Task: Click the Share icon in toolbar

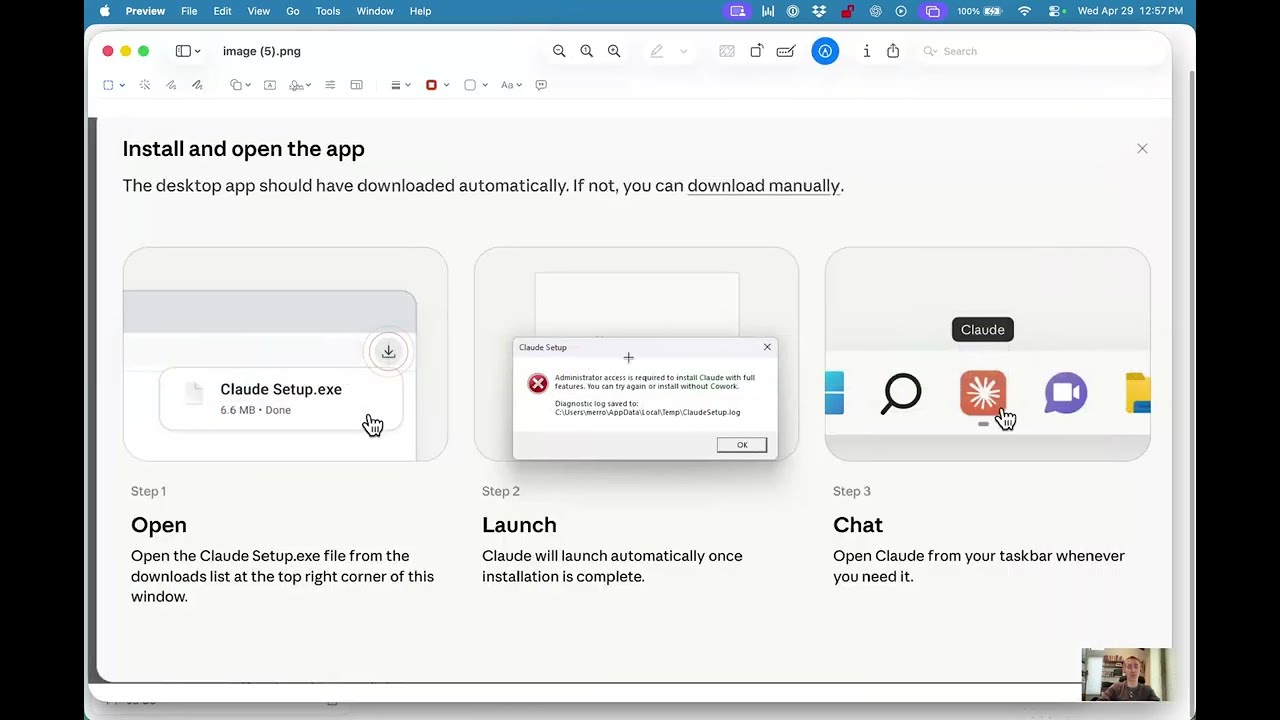Action: tap(893, 51)
